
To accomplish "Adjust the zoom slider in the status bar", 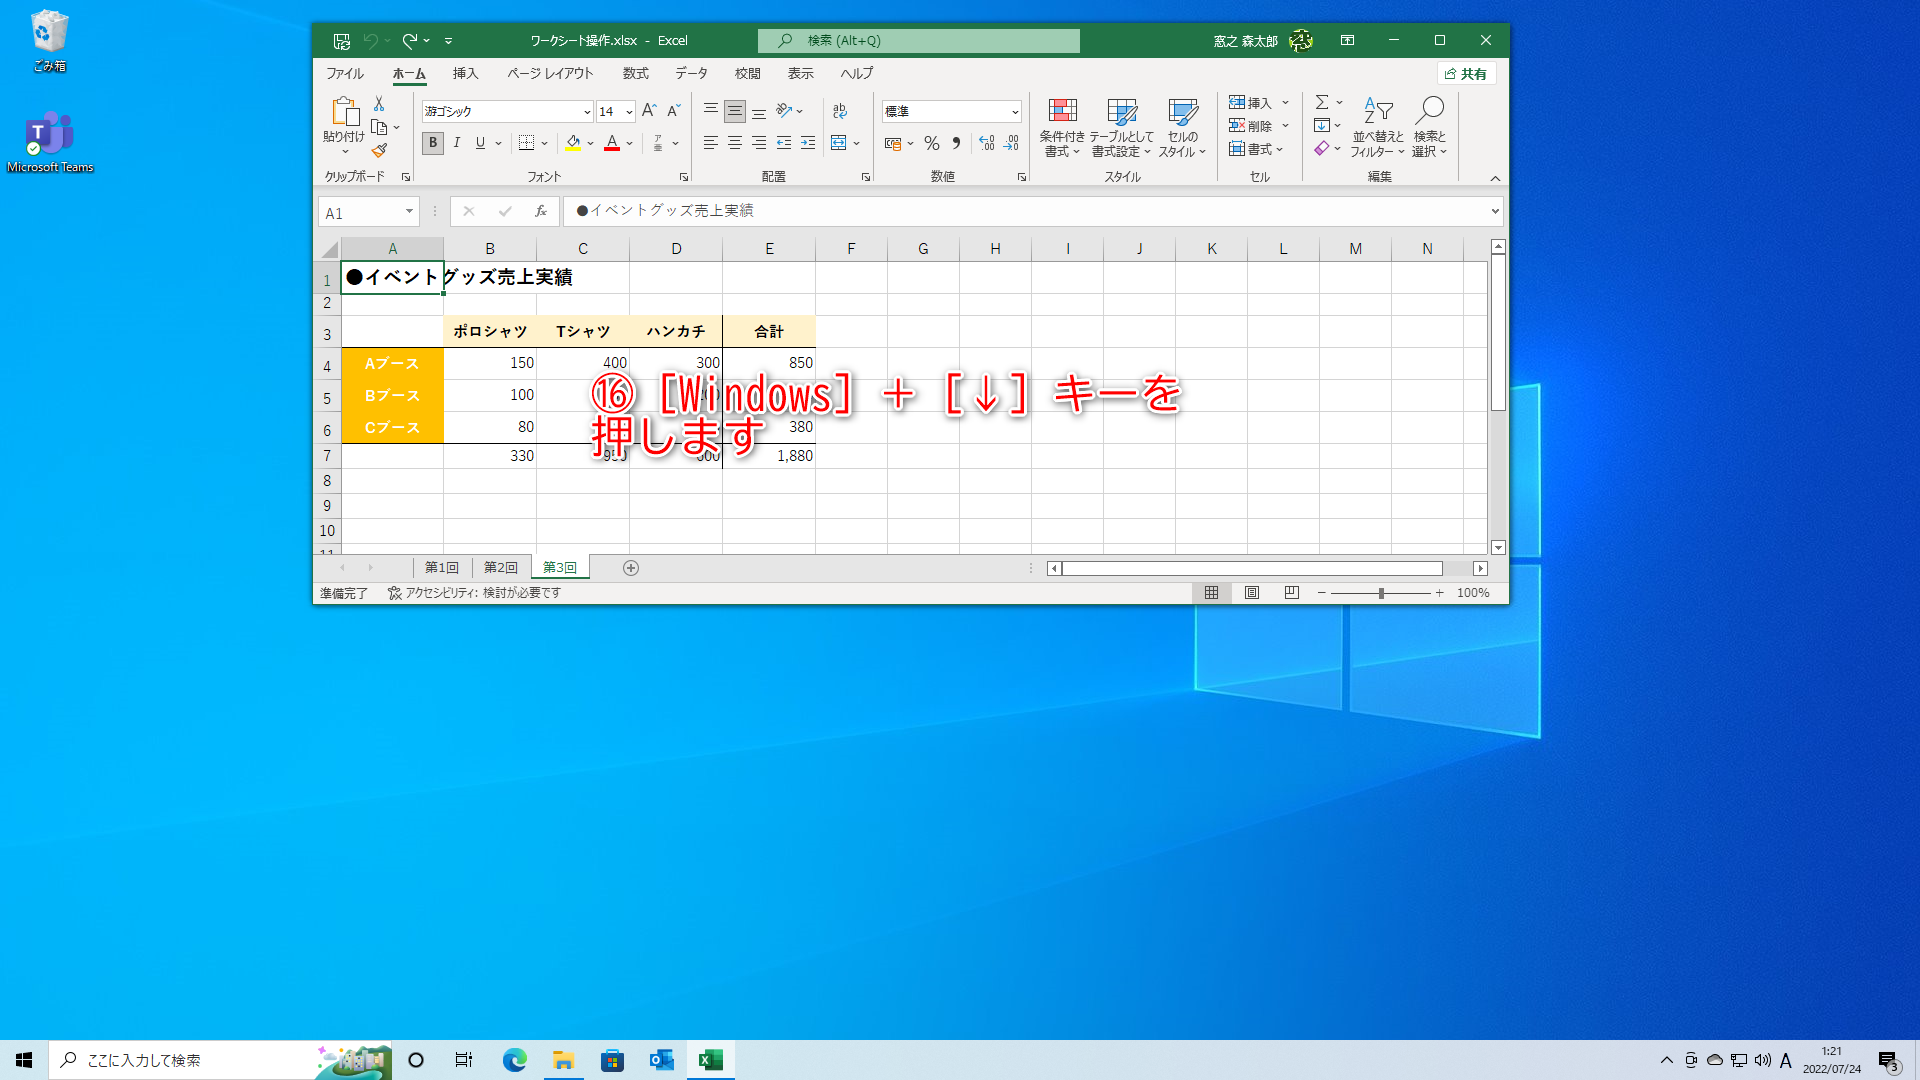I will tap(1381, 592).
